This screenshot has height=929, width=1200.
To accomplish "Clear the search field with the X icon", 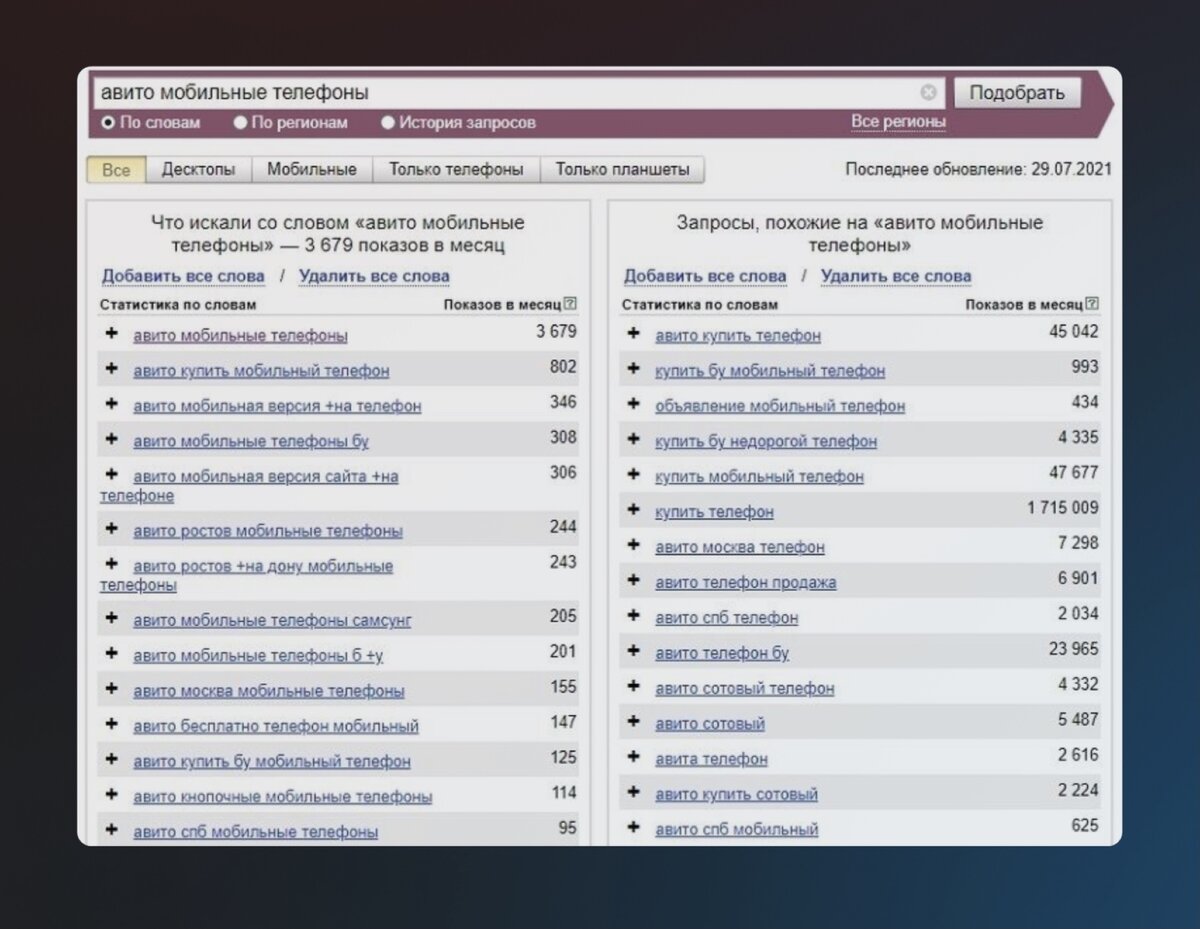I will click(928, 93).
